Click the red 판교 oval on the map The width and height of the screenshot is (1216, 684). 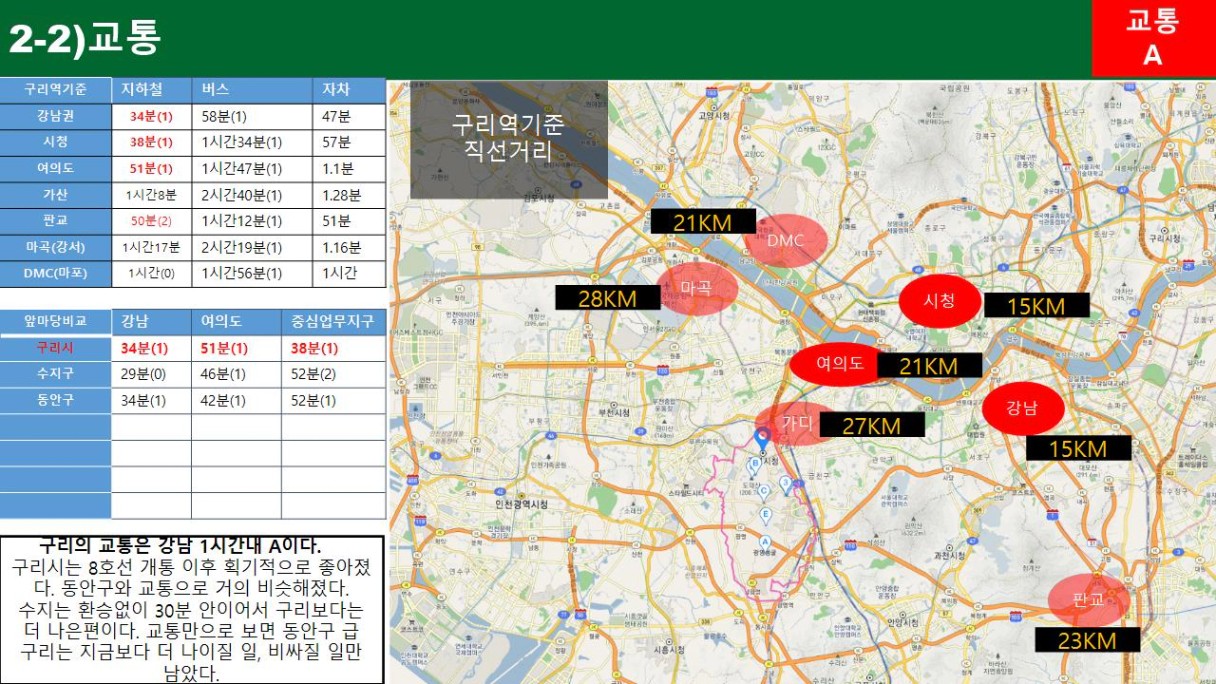[x=1089, y=600]
